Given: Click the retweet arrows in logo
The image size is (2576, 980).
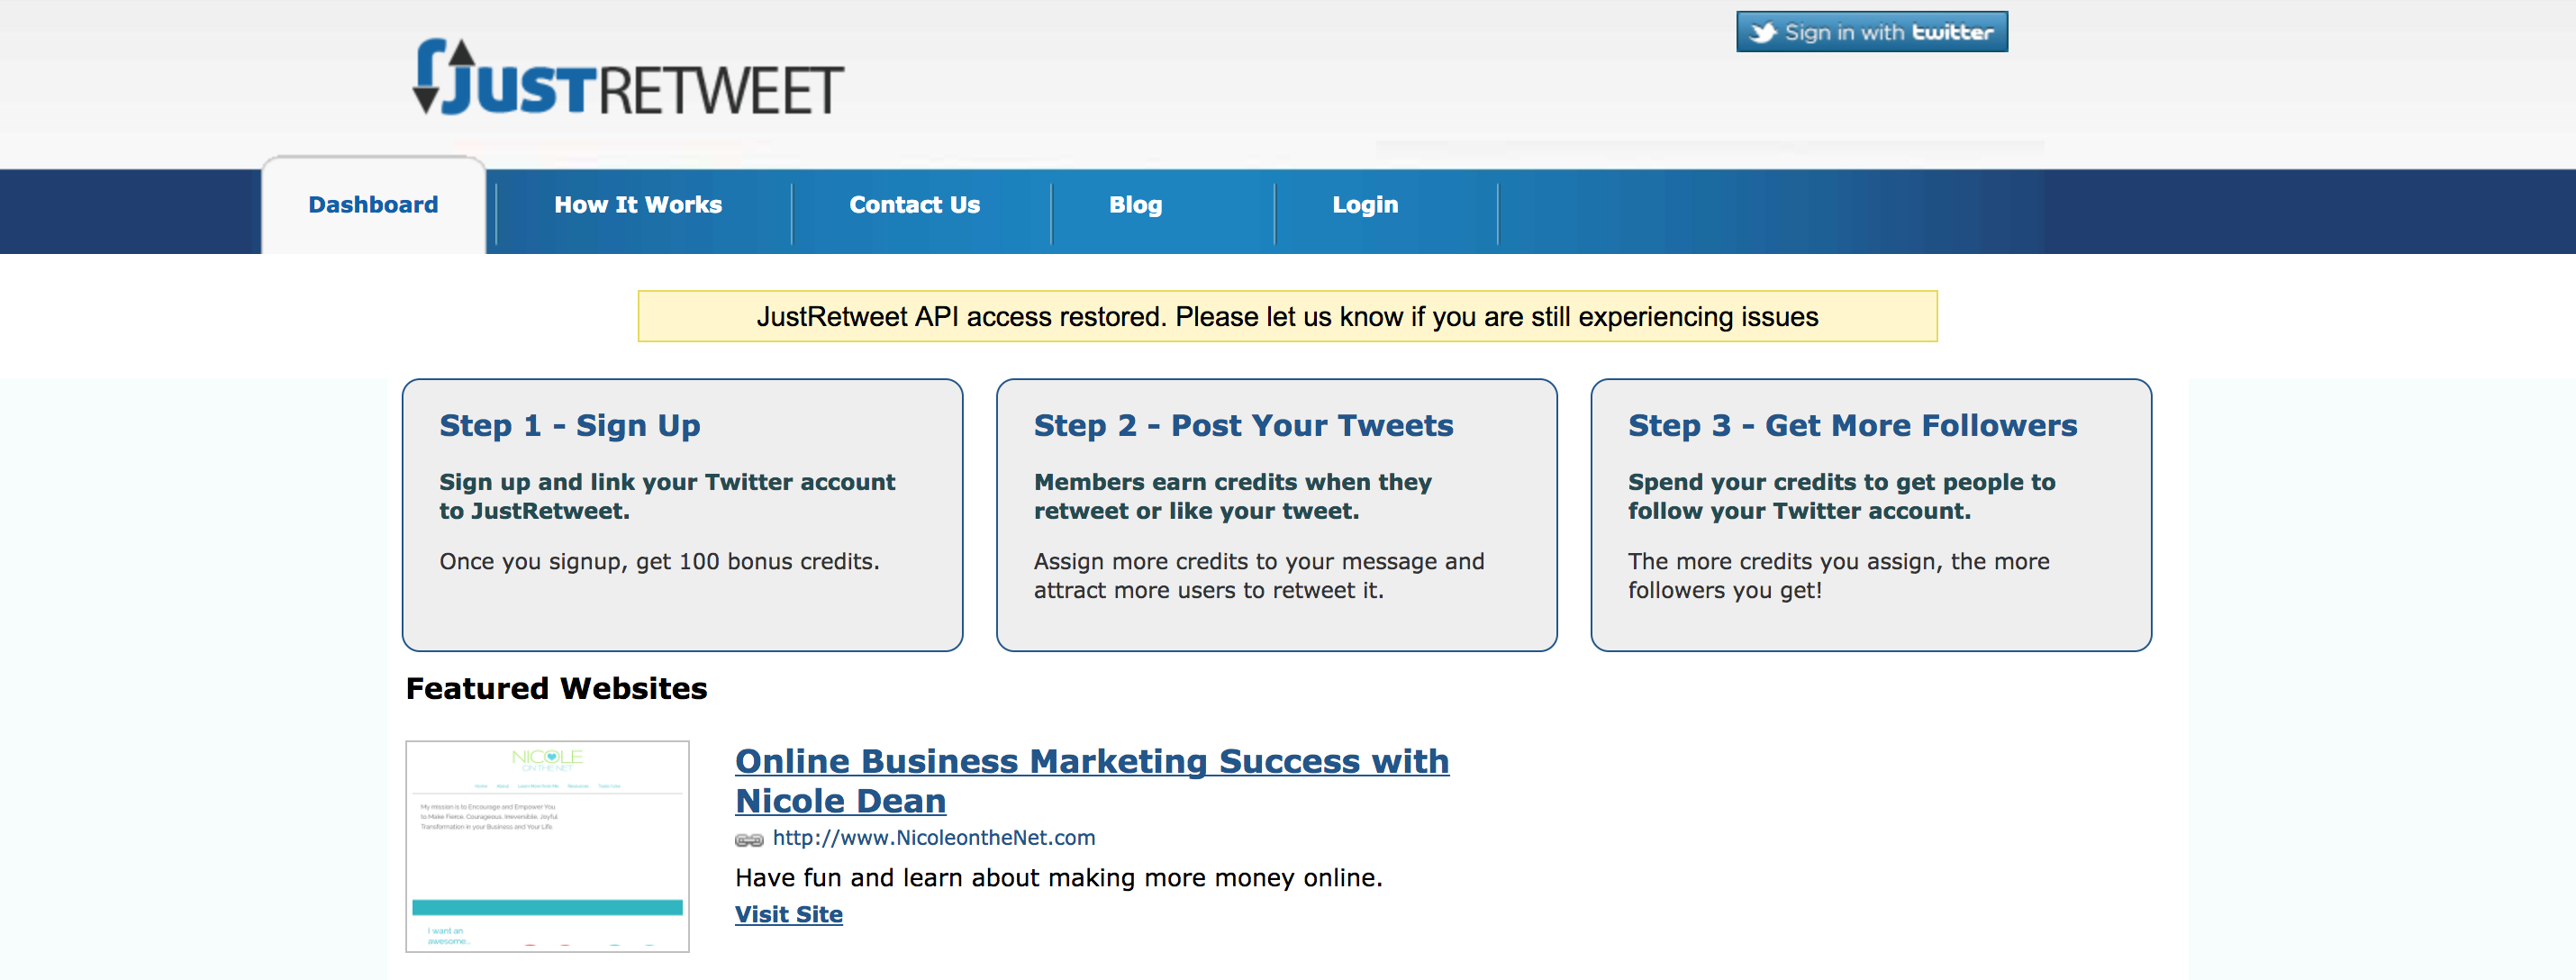Looking at the screenshot, I should [x=440, y=76].
